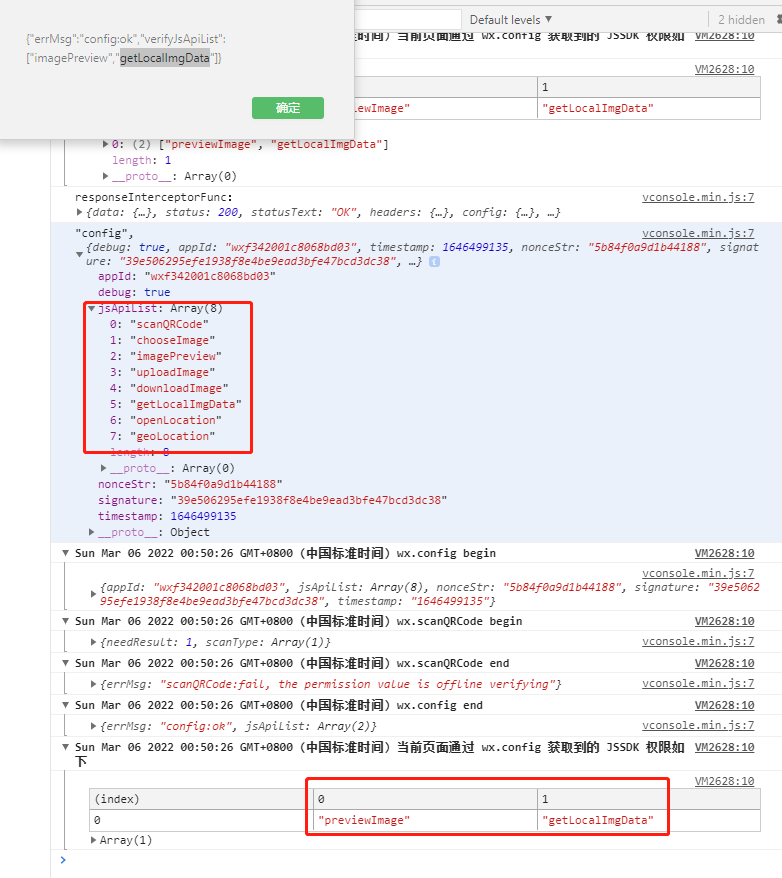Click the highlighted getLocalImgData text in the alert dialog
Viewport: 782px width, 878px height.
coord(165,58)
